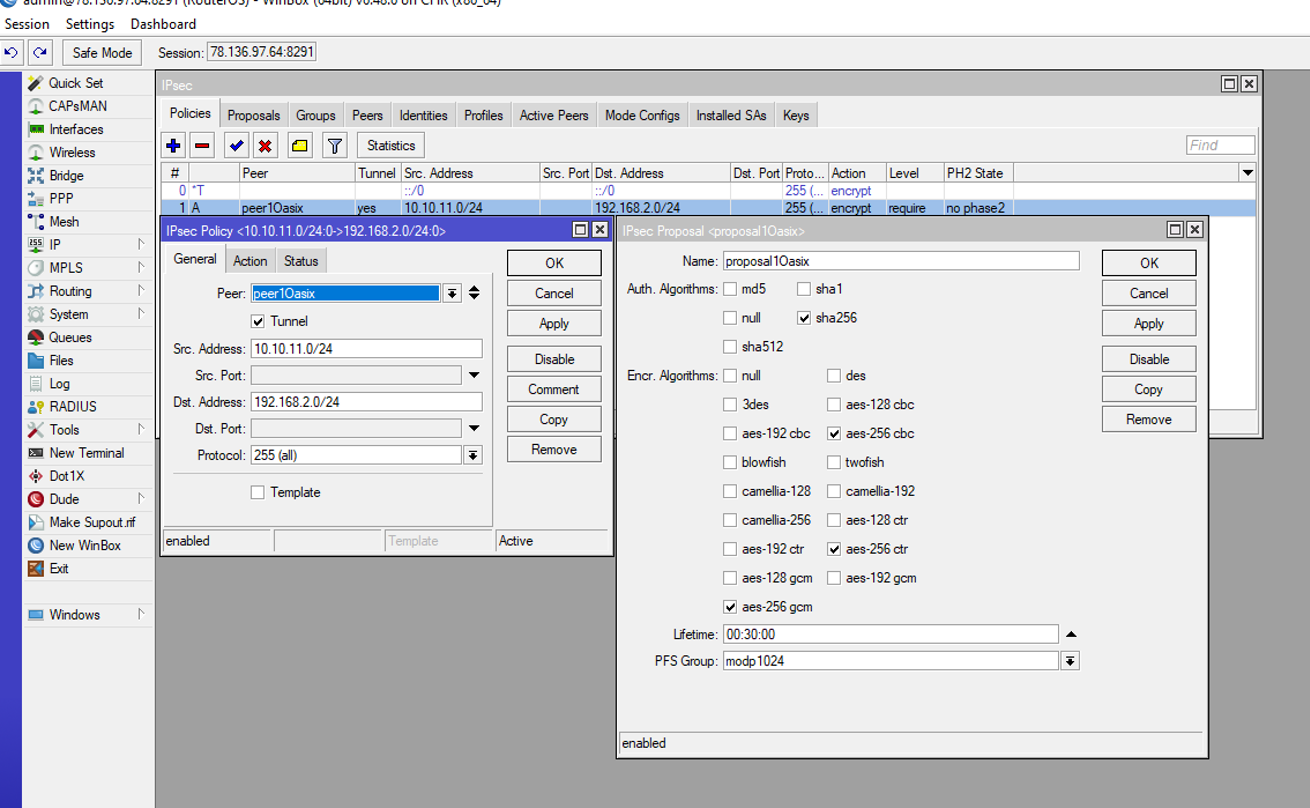Image resolution: width=1310 pixels, height=808 pixels.
Task: Expand the IP submenu in sidebar
Action: click(141, 244)
